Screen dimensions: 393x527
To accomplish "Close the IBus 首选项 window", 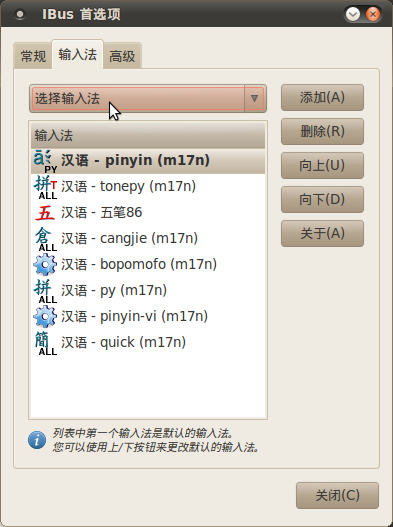I will click(372, 14).
